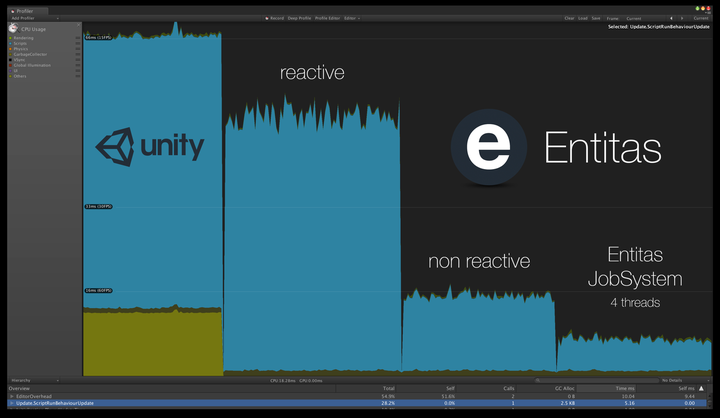Toggle Rendering category color square
The image size is (720, 418).
pos(11,38)
